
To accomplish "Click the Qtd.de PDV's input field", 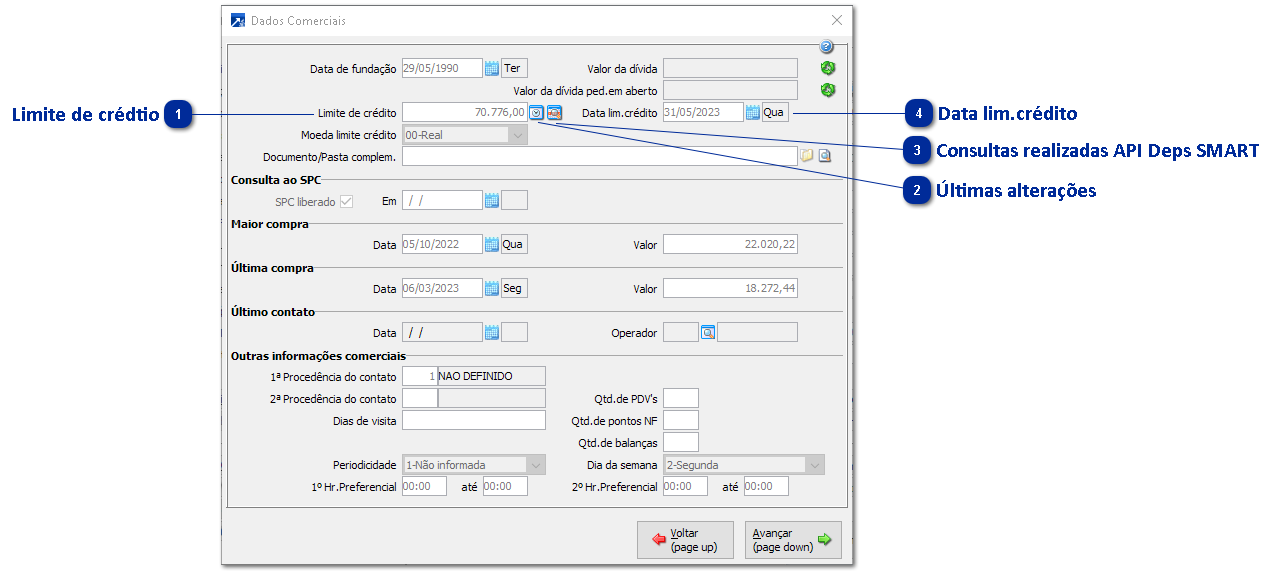I will (x=680, y=398).
